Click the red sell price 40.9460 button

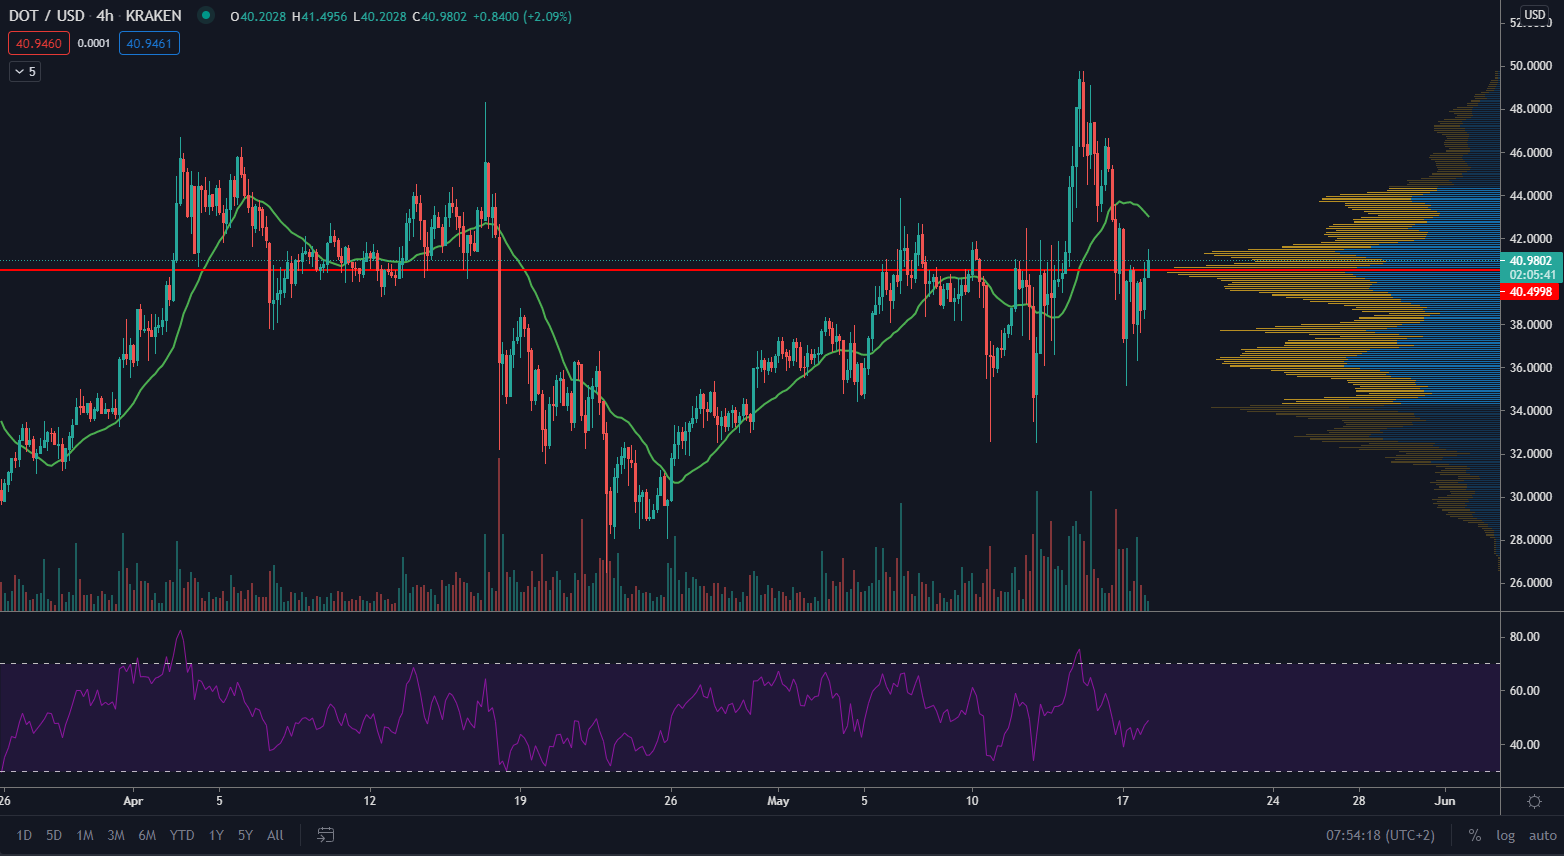point(39,43)
